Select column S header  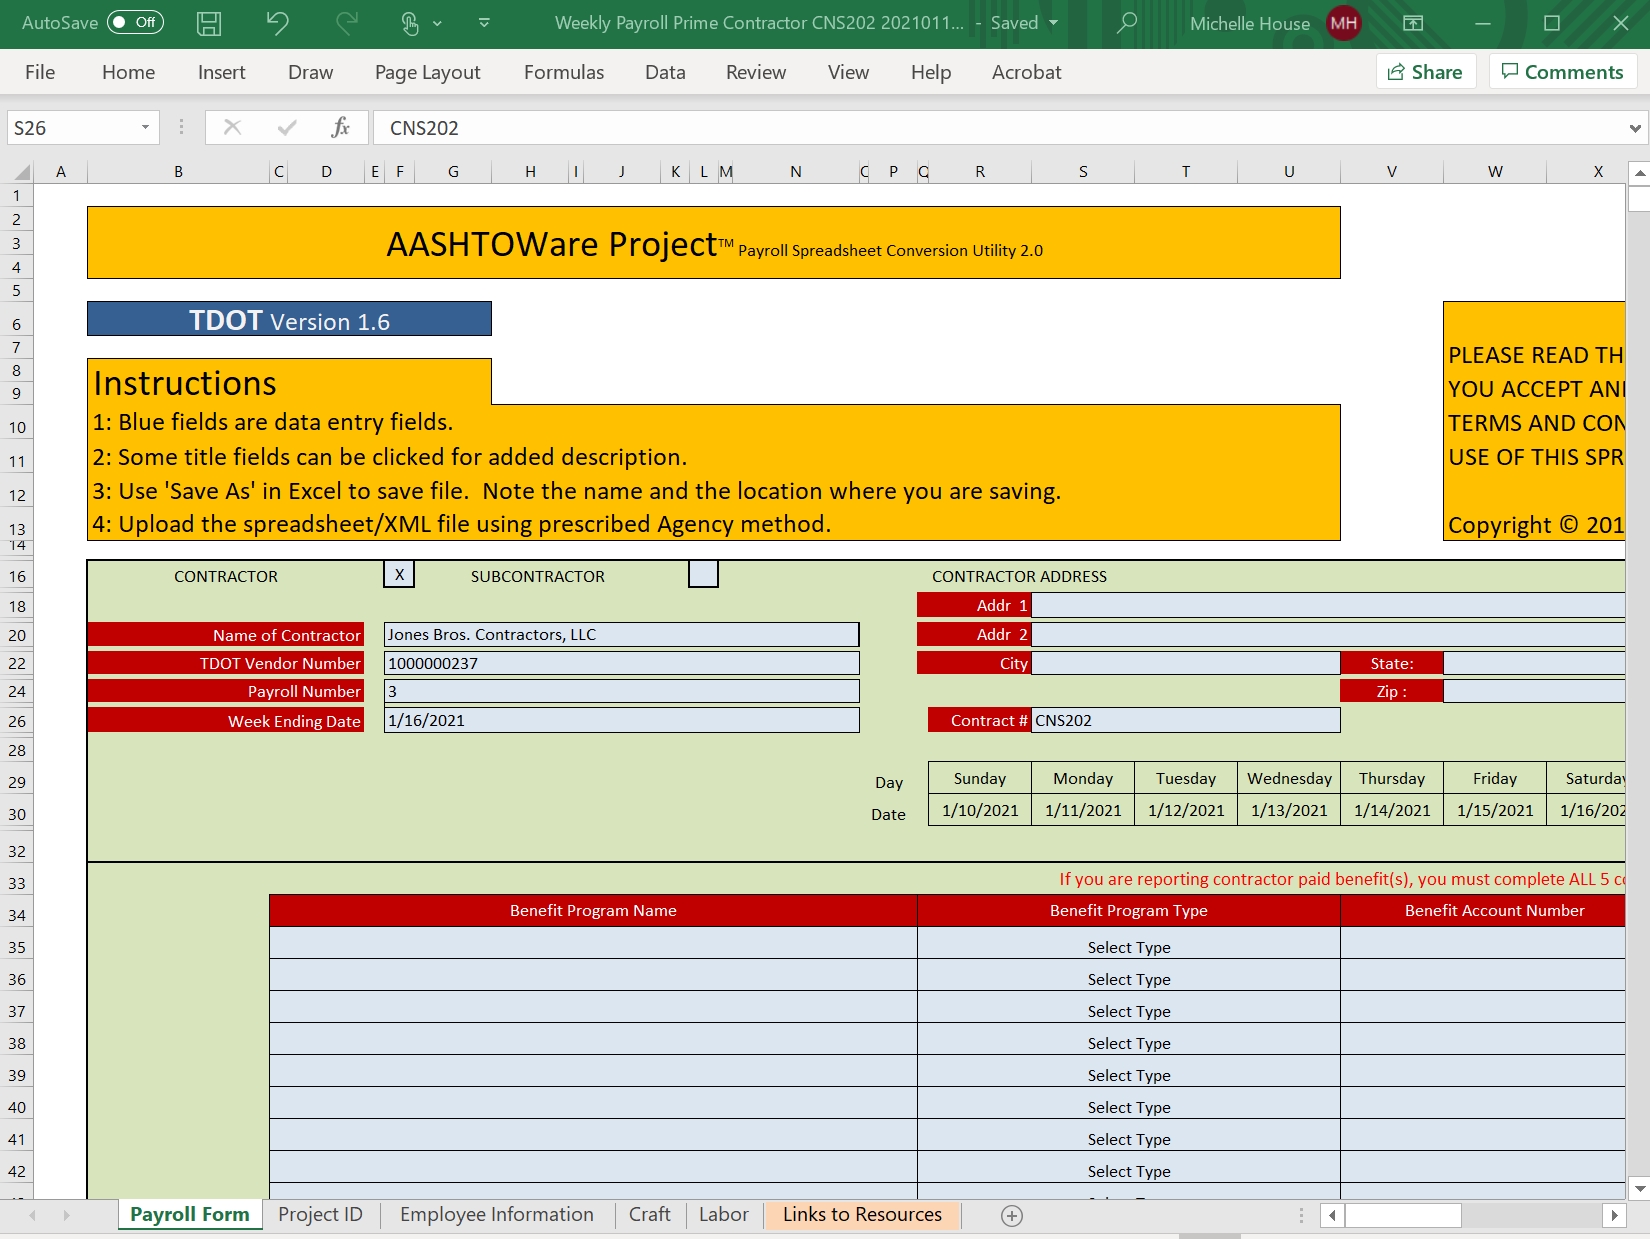[1083, 172]
